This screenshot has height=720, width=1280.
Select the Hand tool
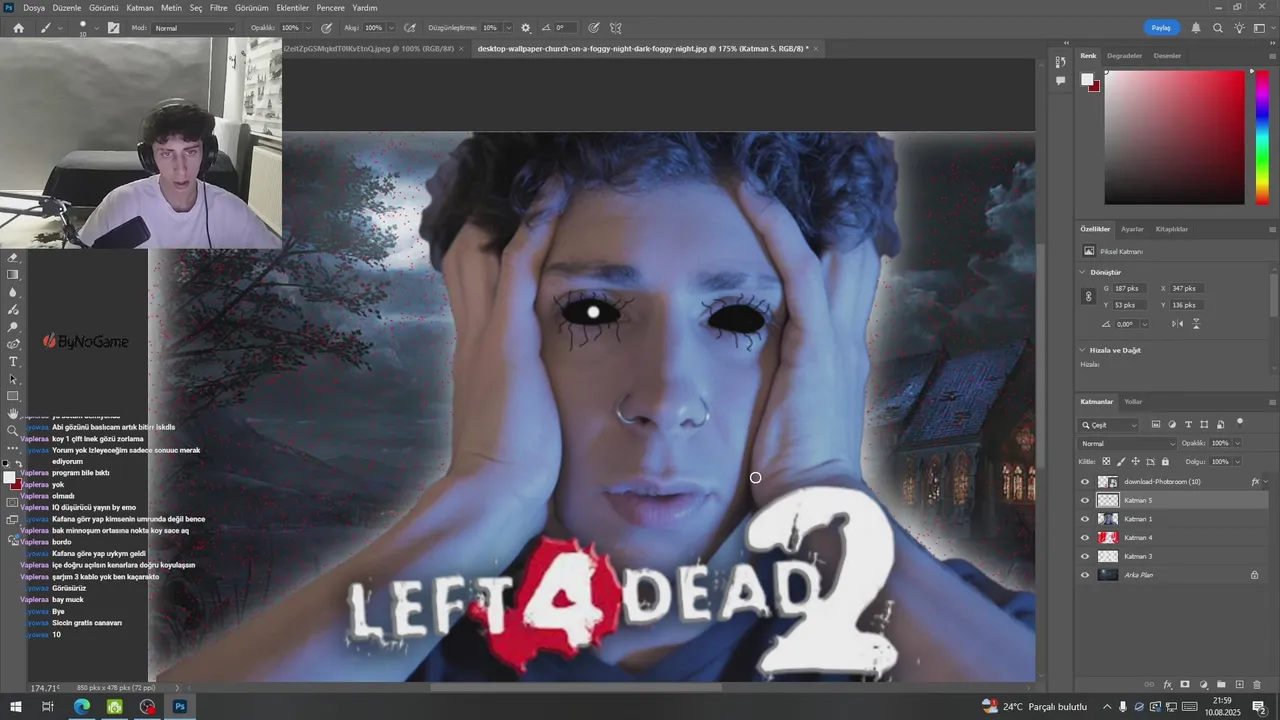click(13, 413)
